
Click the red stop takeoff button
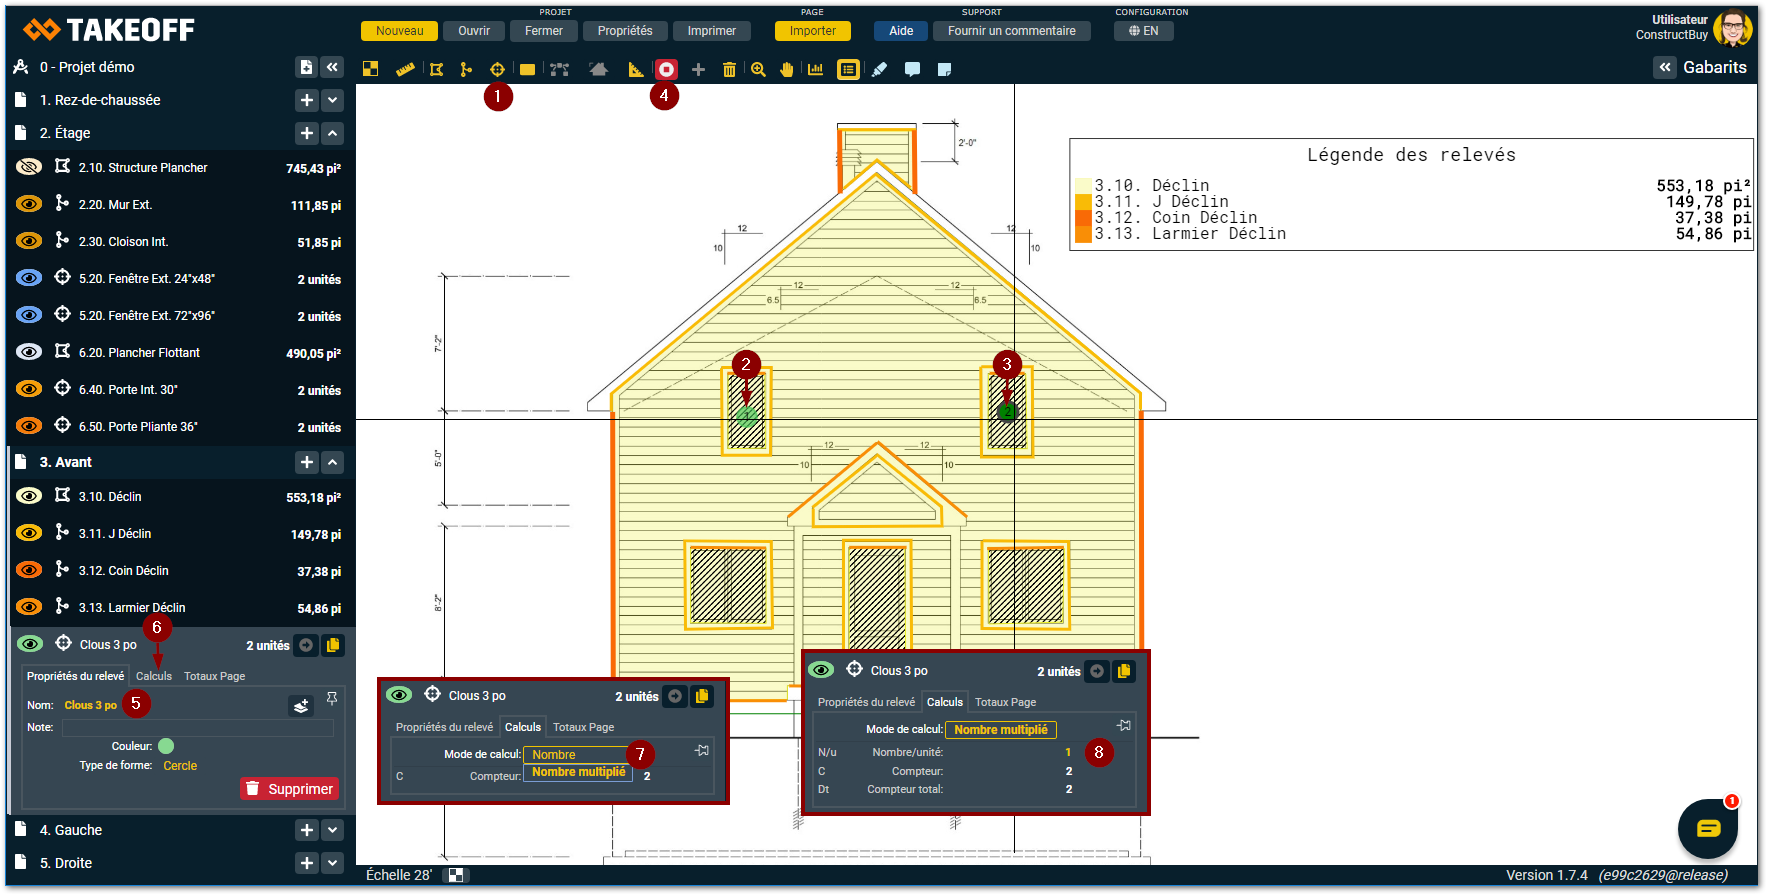coord(666,69)
